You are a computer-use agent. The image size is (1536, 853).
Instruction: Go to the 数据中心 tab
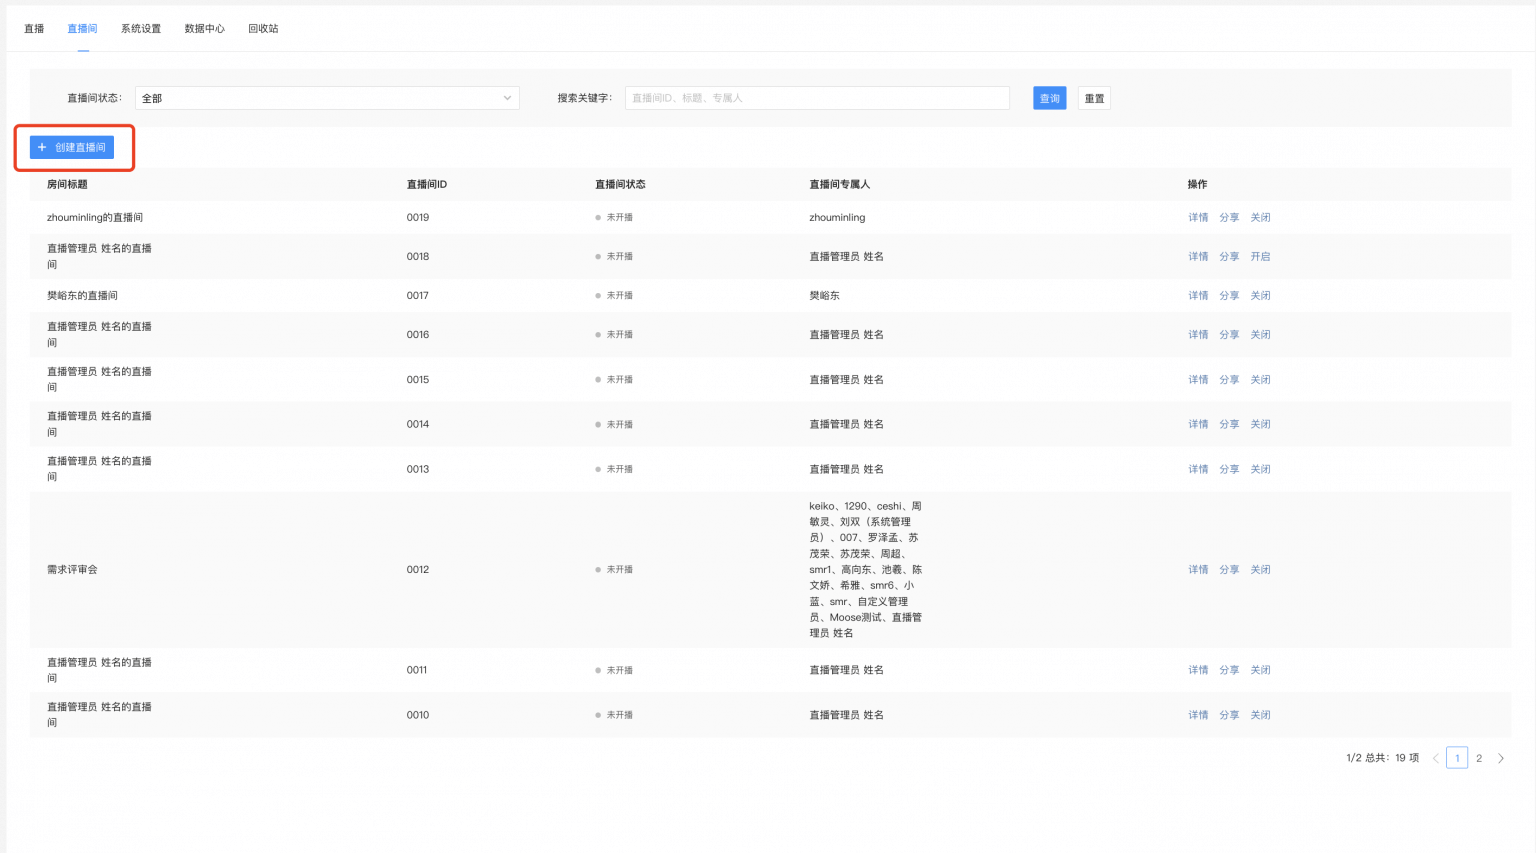[204, 29]
